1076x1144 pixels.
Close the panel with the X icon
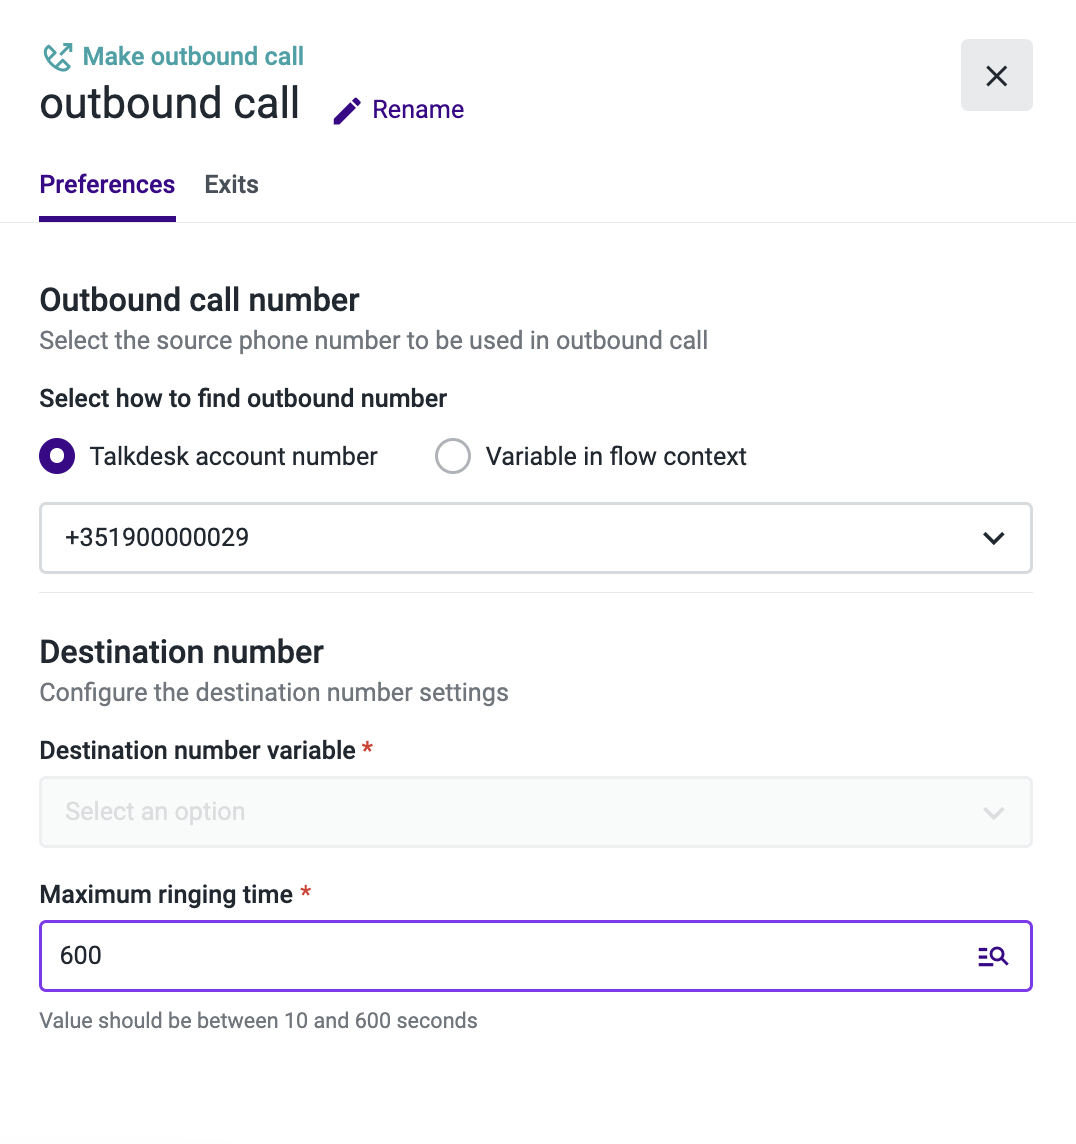[x=996, y=75]
